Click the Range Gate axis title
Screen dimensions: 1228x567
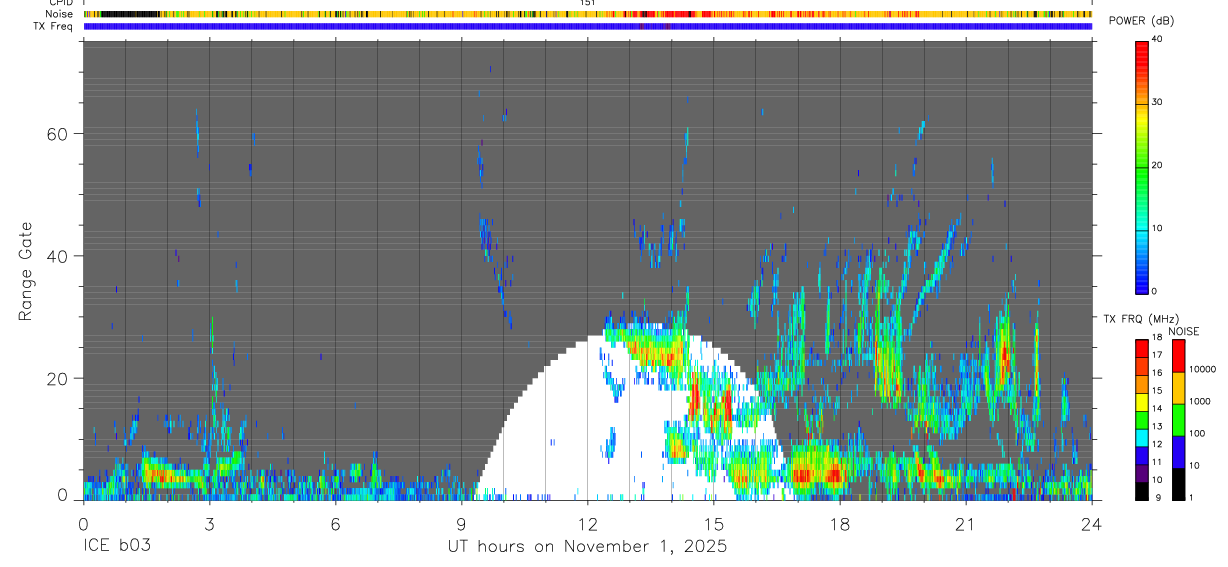tap(25, 271)
